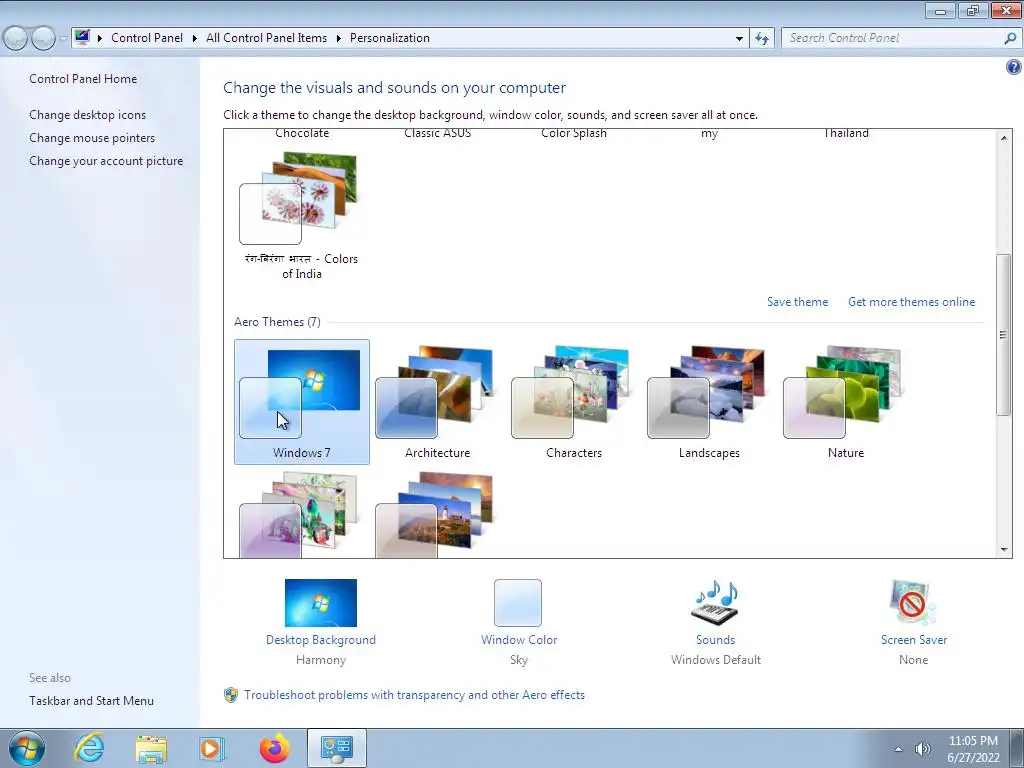Open Windows Explorer from taskbar
This screenshot has width=1024, height=768.
(x=151, y=748)
